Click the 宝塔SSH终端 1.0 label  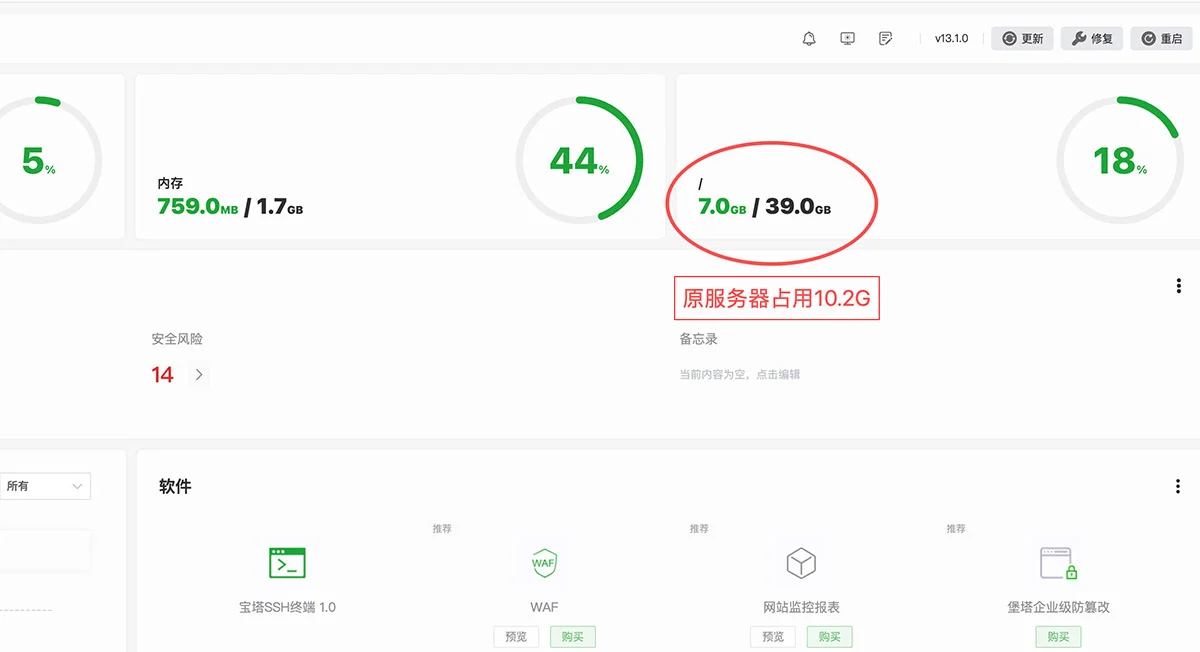click(287, 607)
